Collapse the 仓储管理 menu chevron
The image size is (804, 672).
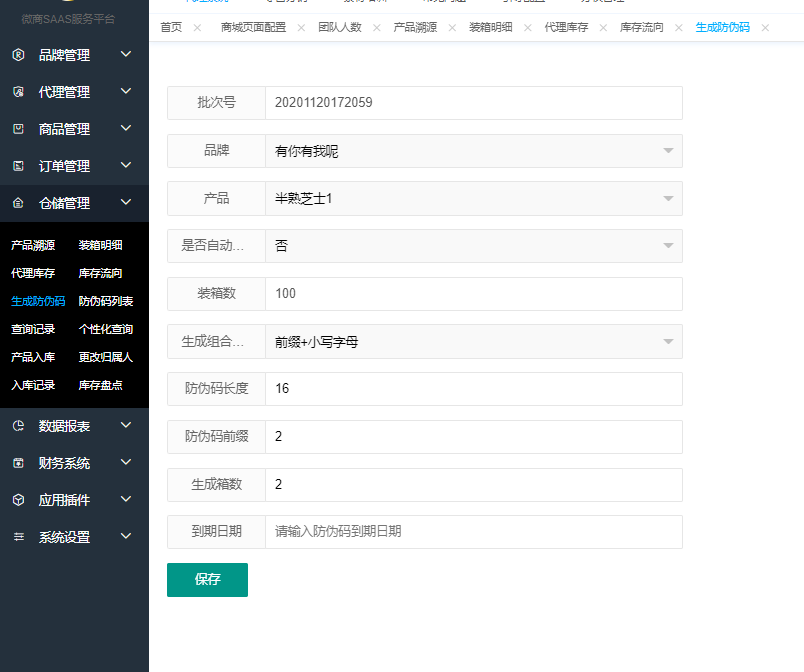[x=126, y=202]
